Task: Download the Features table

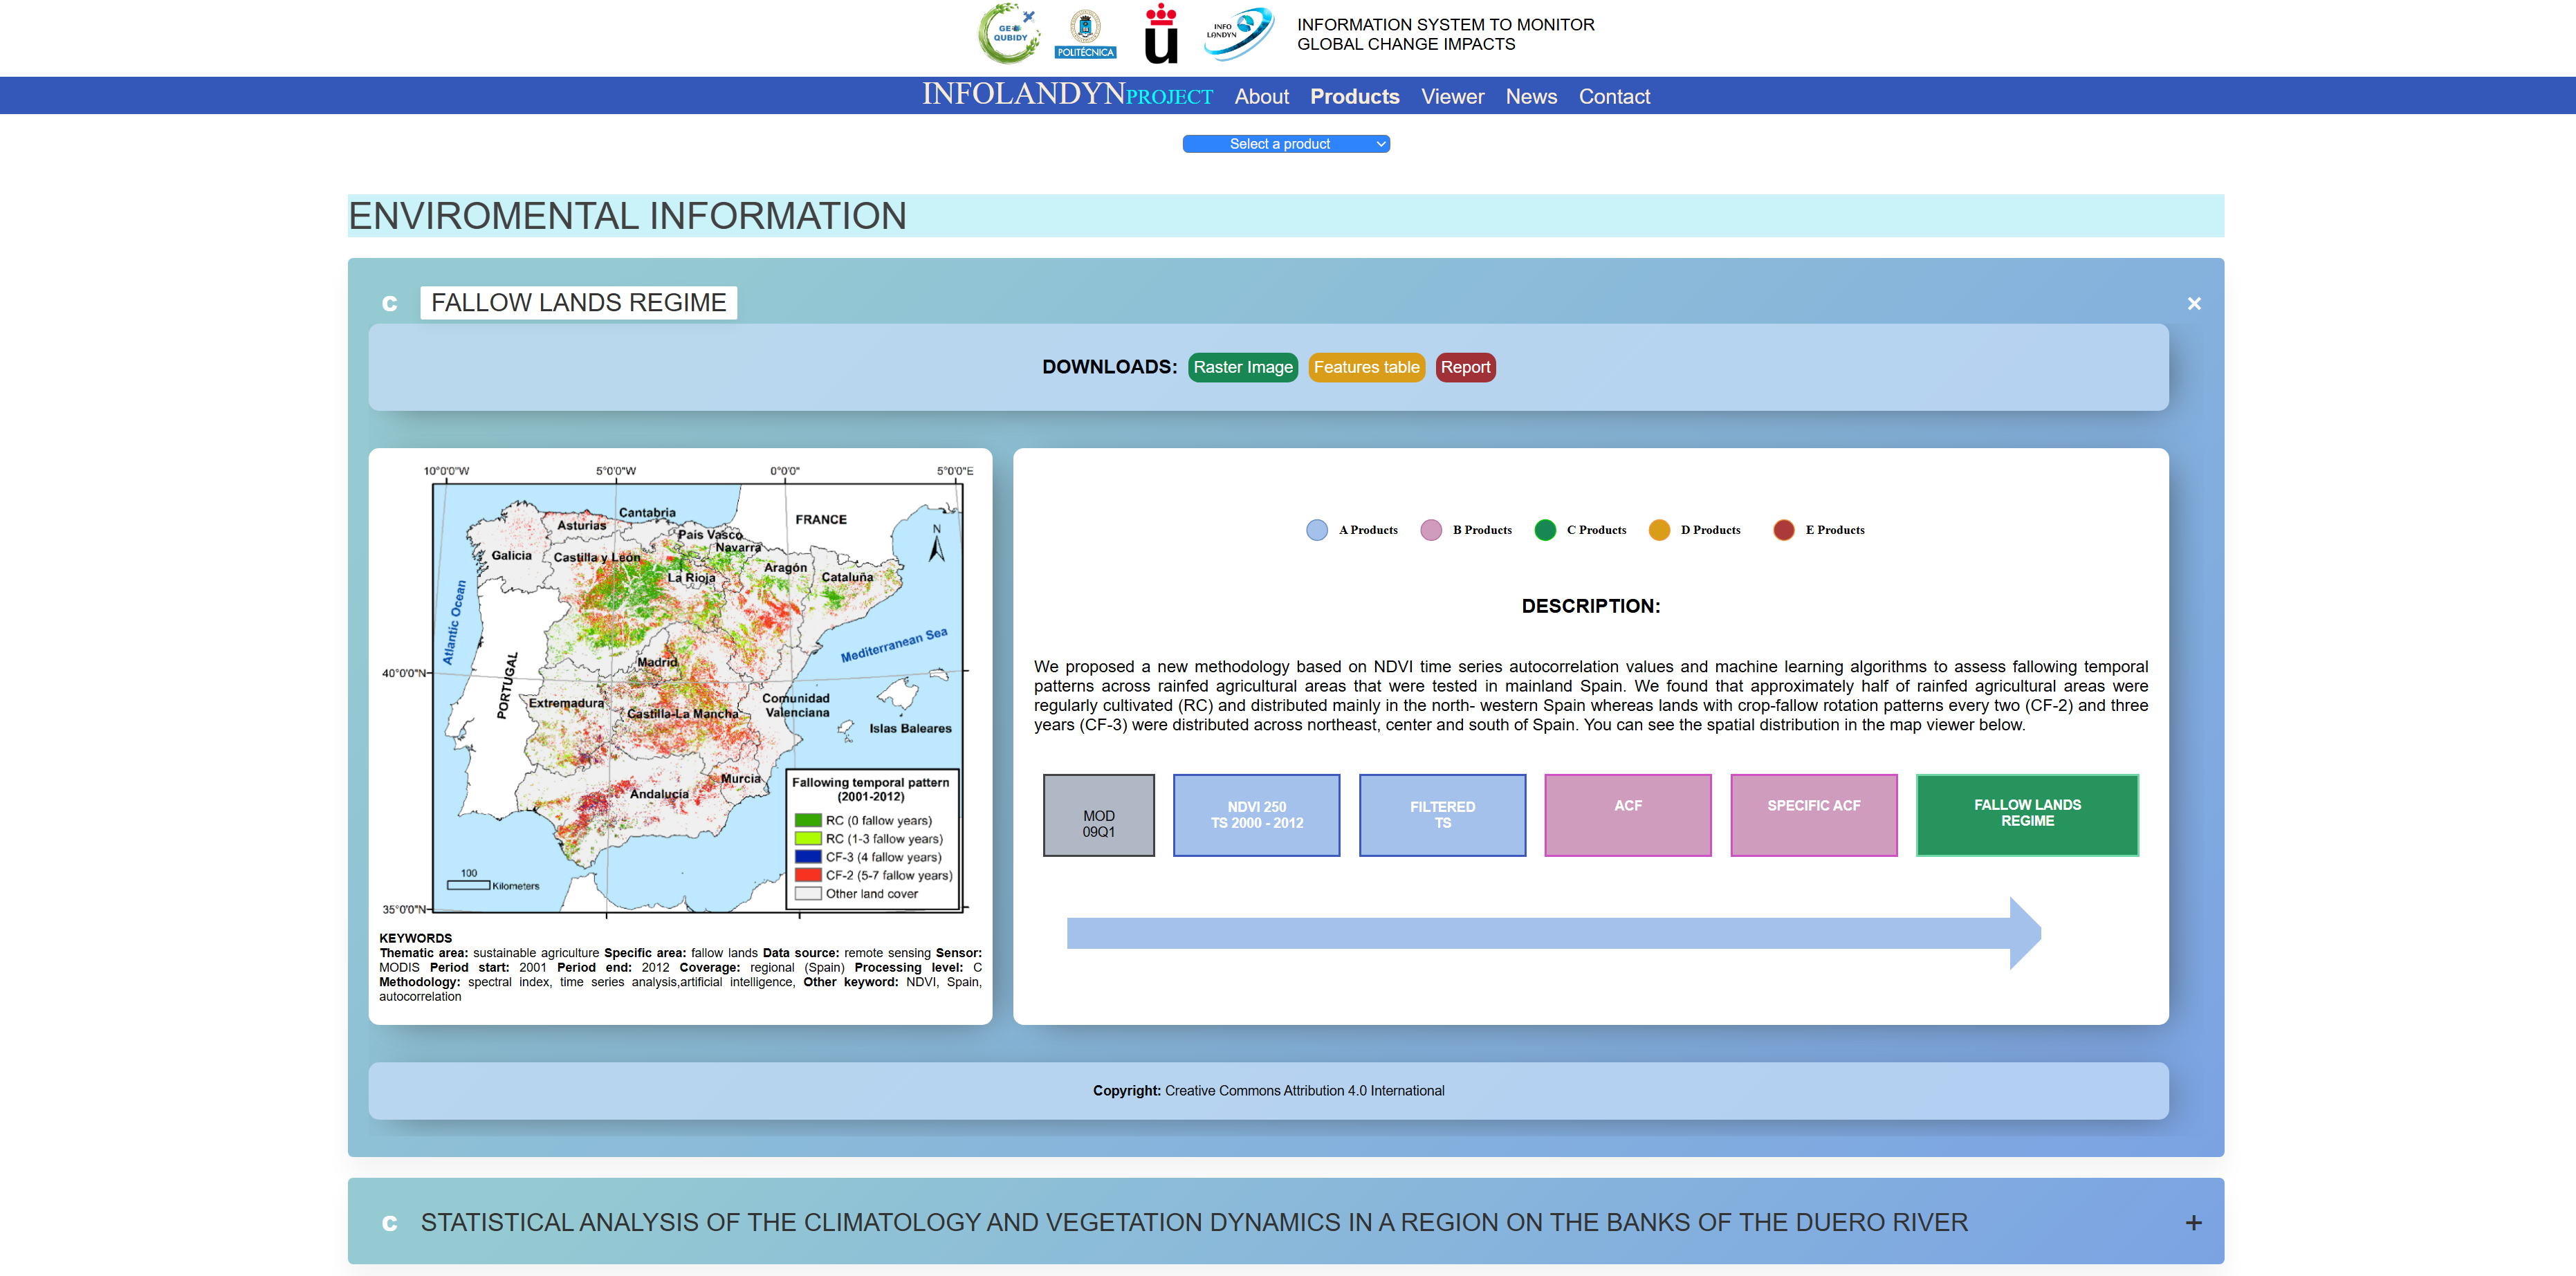Action: [x=1366, y=367]
